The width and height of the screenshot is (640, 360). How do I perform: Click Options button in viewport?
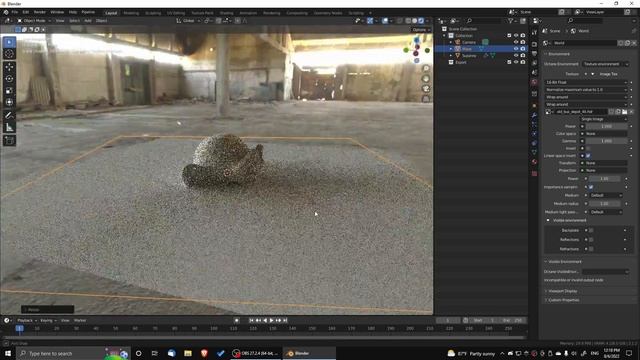pos(421,30)
